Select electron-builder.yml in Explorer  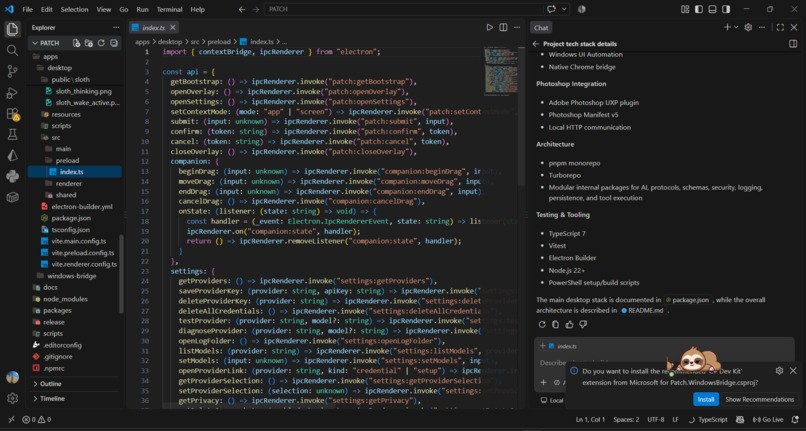(82, 207)
